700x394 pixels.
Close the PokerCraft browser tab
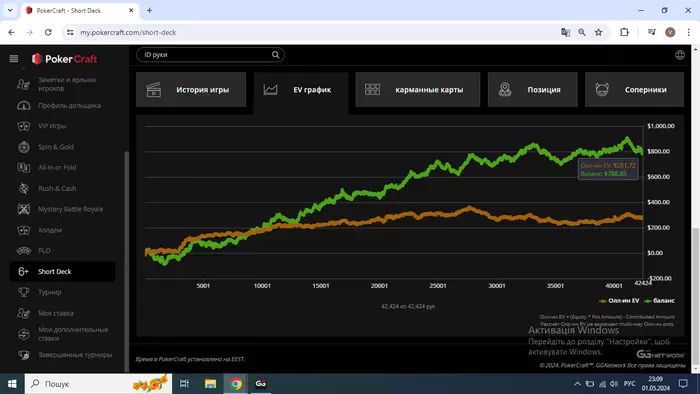[x=131, y=10]
